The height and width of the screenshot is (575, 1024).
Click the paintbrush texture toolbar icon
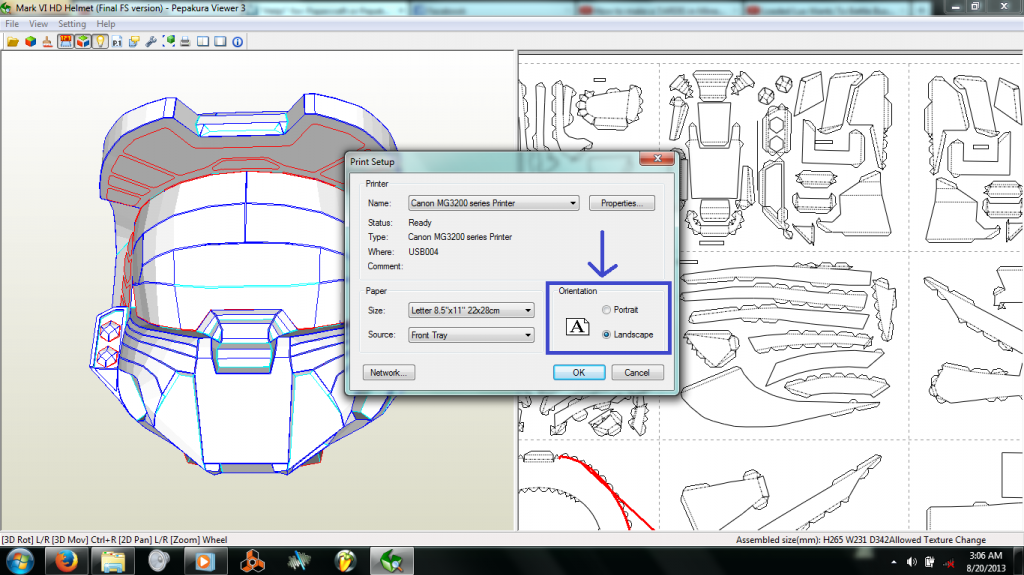click(x=47, y=42)
